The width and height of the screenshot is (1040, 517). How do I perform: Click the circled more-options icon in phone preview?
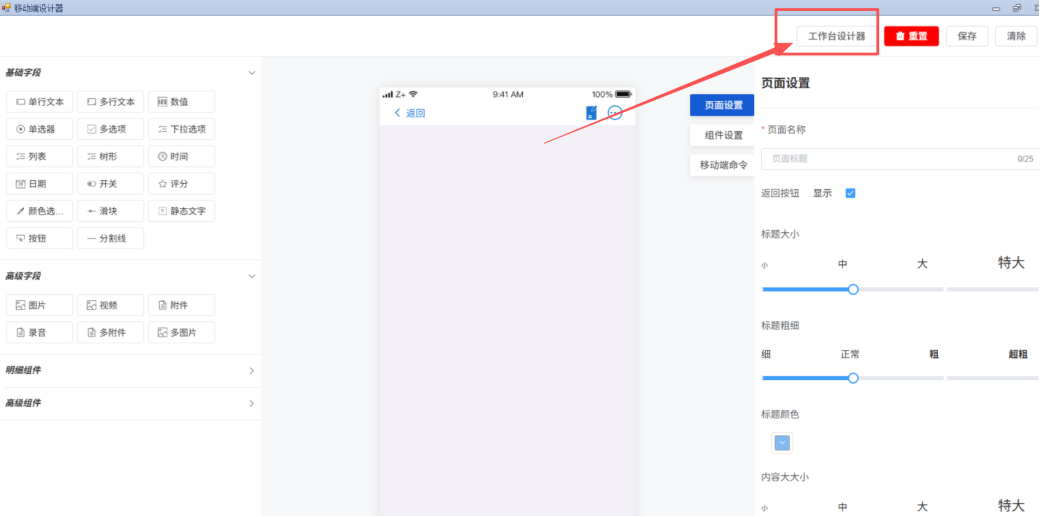[x=615, y=113]
